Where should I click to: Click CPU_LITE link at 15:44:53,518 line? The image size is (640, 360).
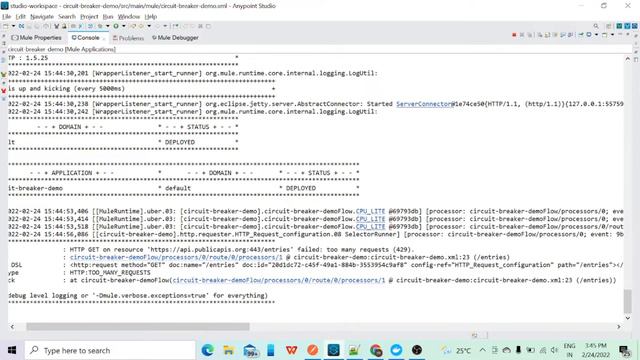click(370, 227)
